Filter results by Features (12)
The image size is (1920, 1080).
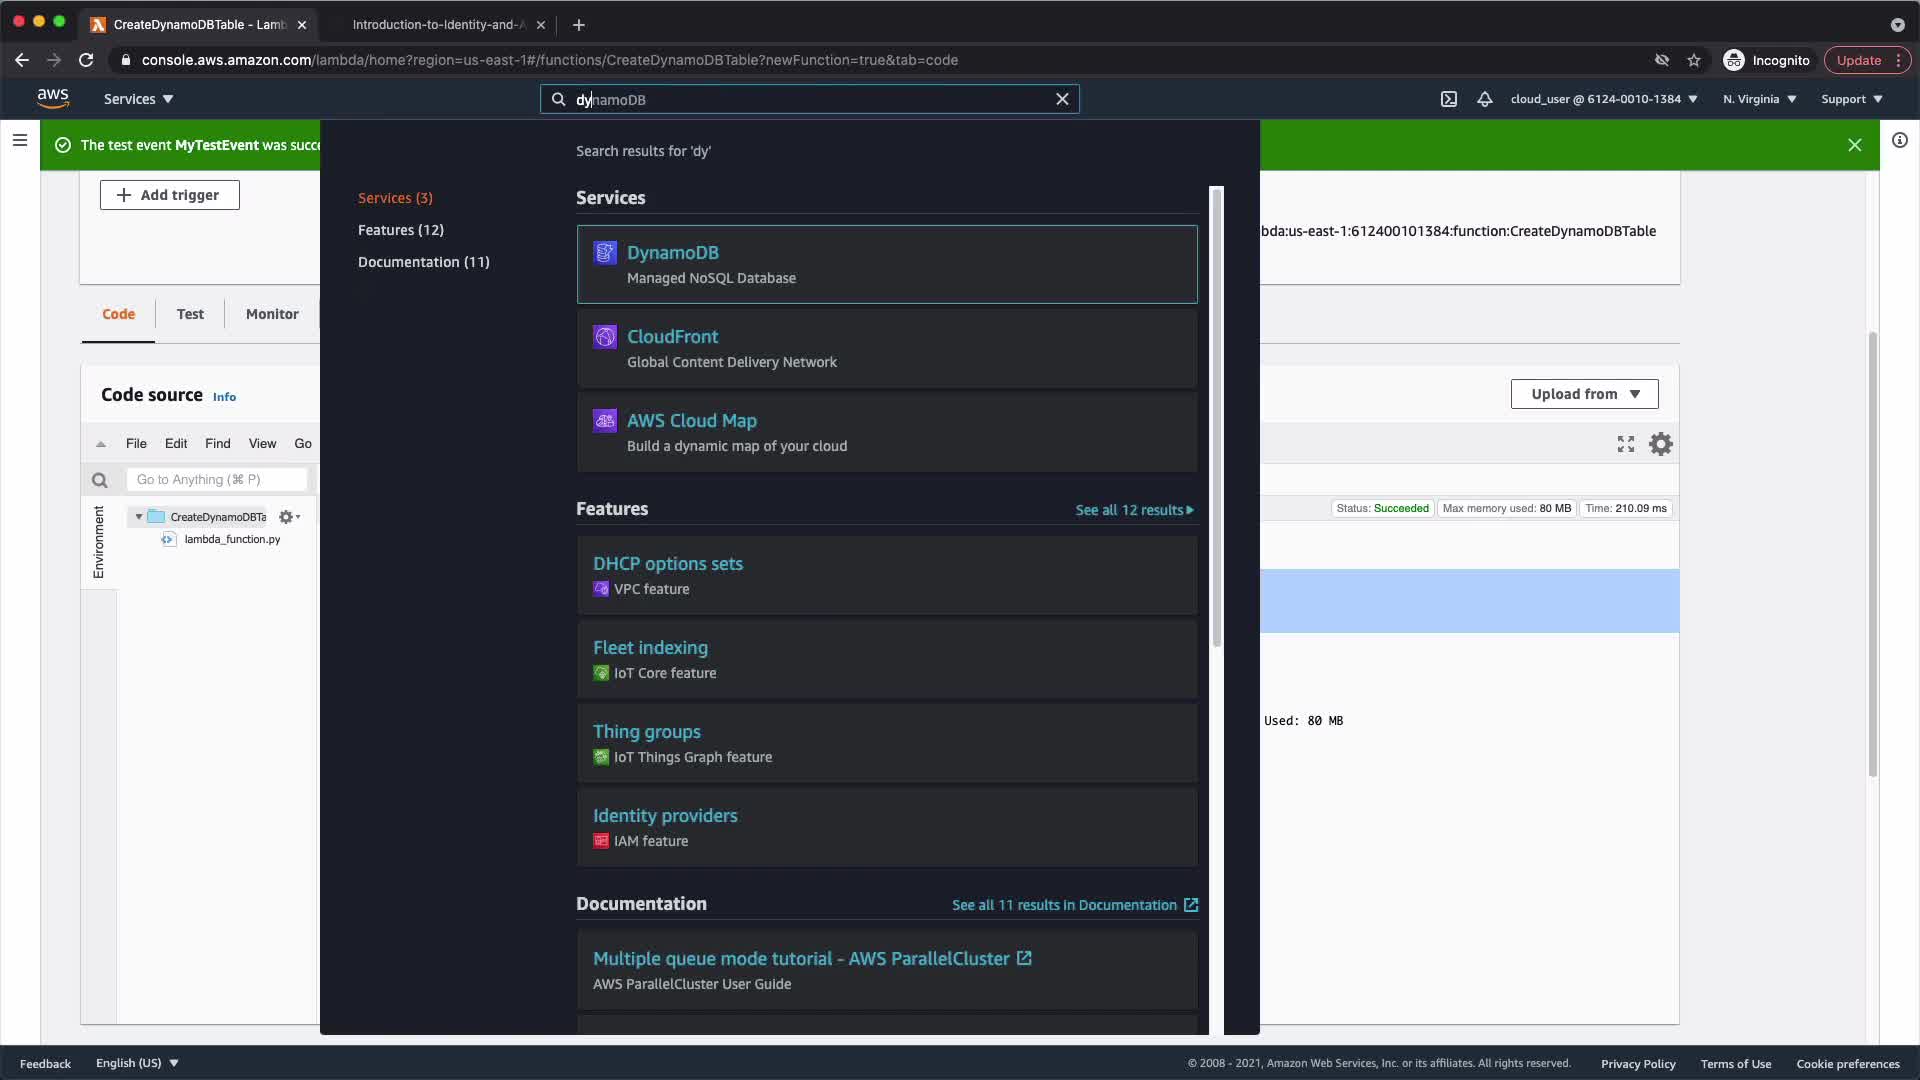point(400,230)
